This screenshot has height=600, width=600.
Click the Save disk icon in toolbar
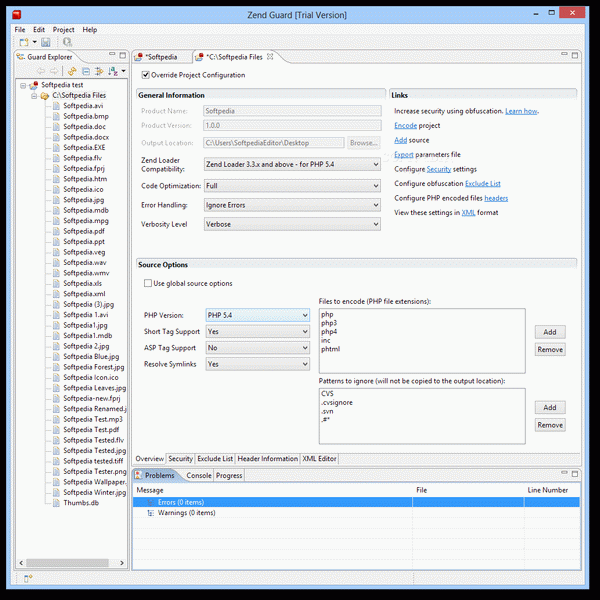point(46,43)
